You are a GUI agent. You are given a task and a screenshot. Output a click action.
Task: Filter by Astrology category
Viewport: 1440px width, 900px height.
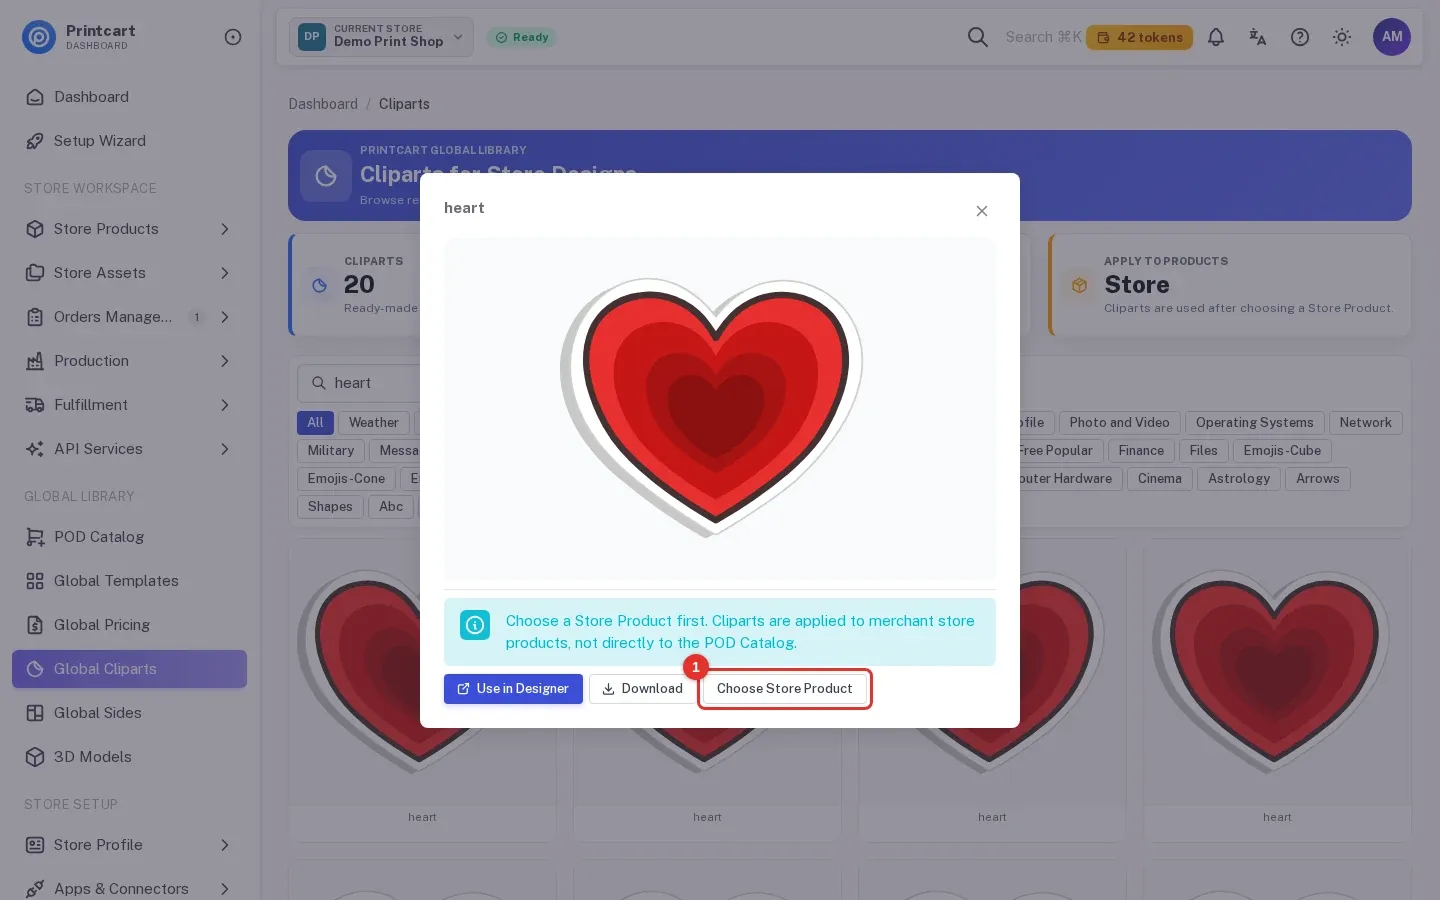(1239, 479)
